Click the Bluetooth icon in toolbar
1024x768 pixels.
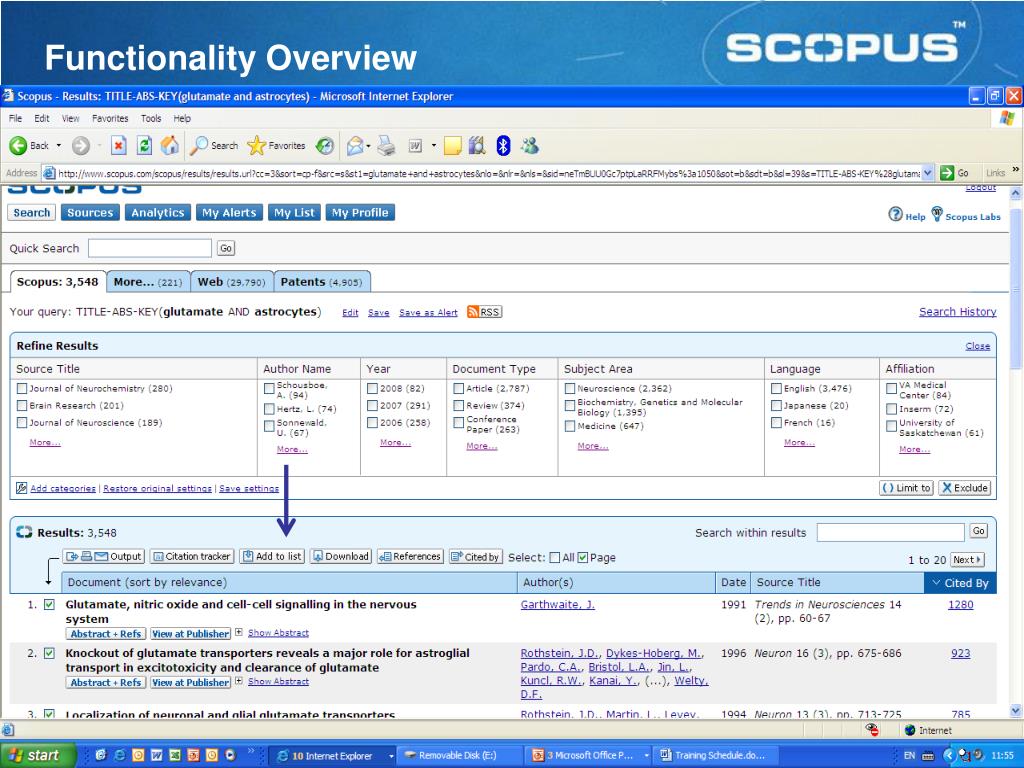[x=503, y=146]
